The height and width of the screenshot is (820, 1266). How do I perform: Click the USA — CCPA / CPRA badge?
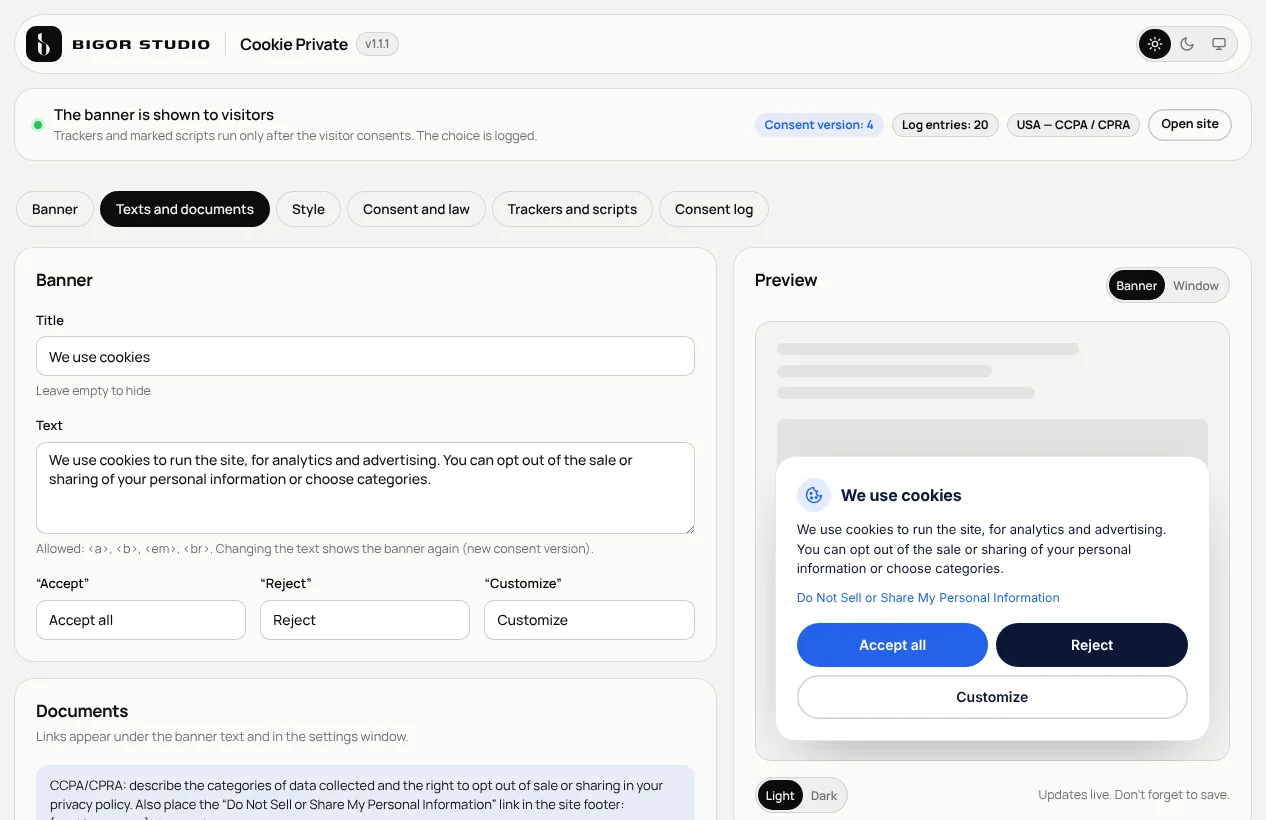pos(1073,125)
